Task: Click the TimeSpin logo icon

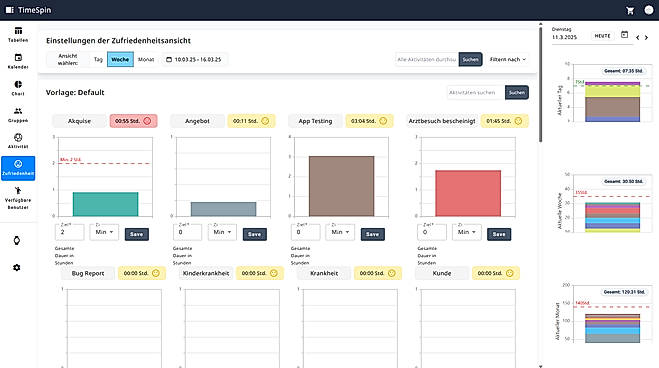Action: (10, 10)
